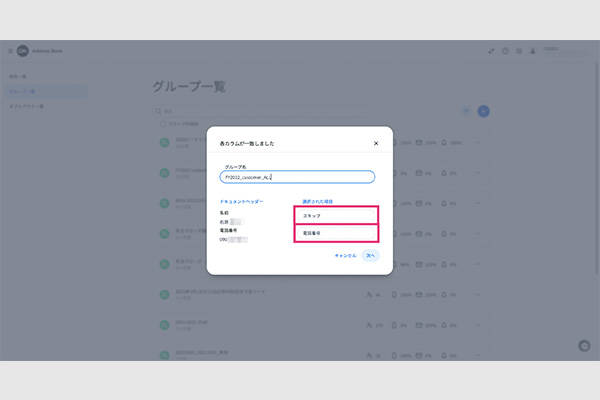Select グループ一覧 in the sidebar
Screen dimensions: 600x400
click(24, 91)
